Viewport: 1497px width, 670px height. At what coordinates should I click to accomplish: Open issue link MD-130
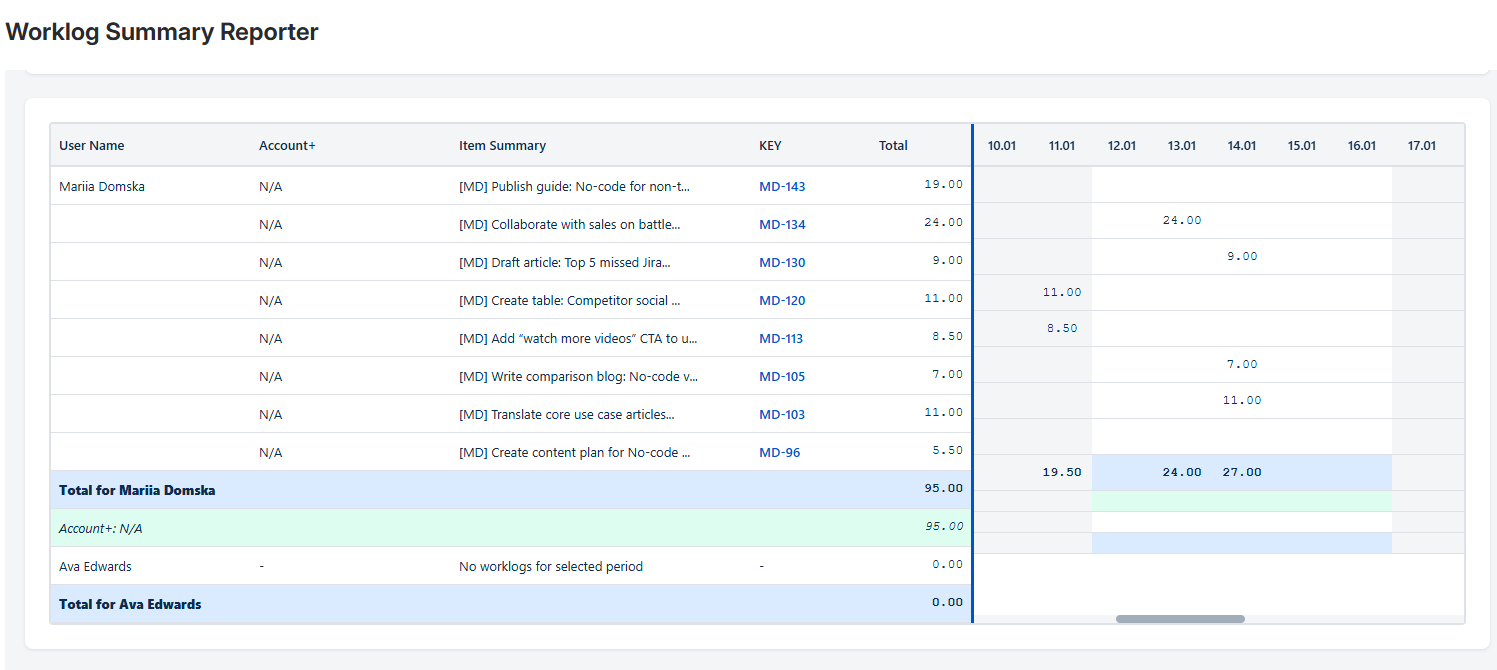782,262
